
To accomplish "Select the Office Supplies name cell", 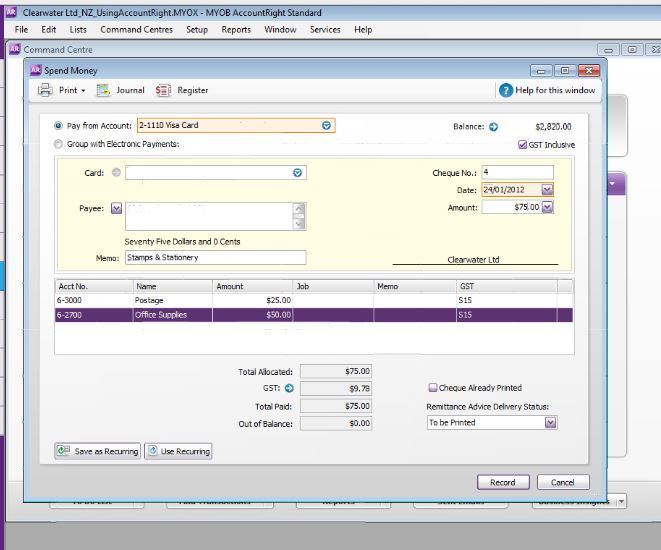I will pyautogui.click(x=173, y=315).
